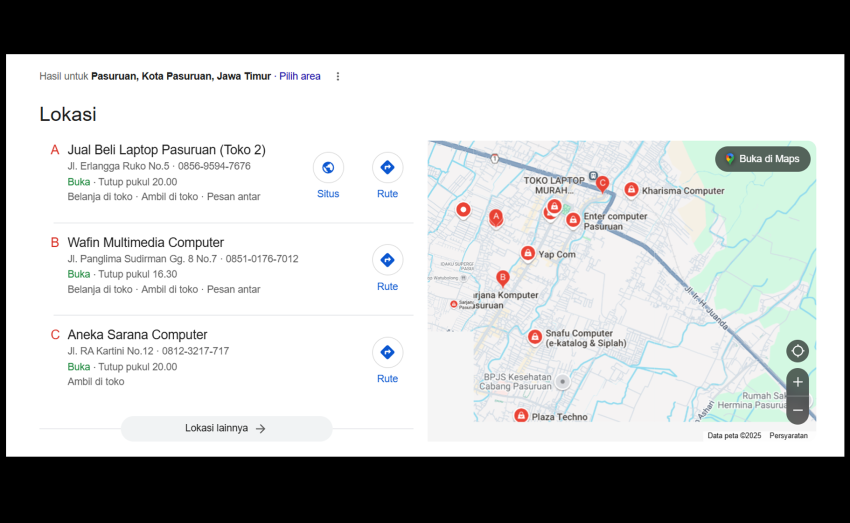Click the Kharisma Computer map pin
Viewport: 850px width, 523px height.
(630, 190)
